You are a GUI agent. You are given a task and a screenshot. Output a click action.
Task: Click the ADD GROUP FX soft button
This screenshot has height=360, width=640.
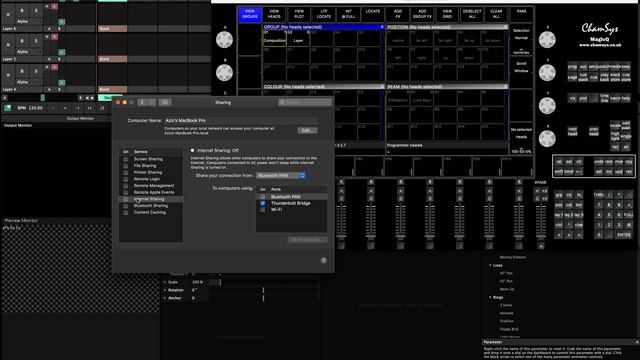422,14
